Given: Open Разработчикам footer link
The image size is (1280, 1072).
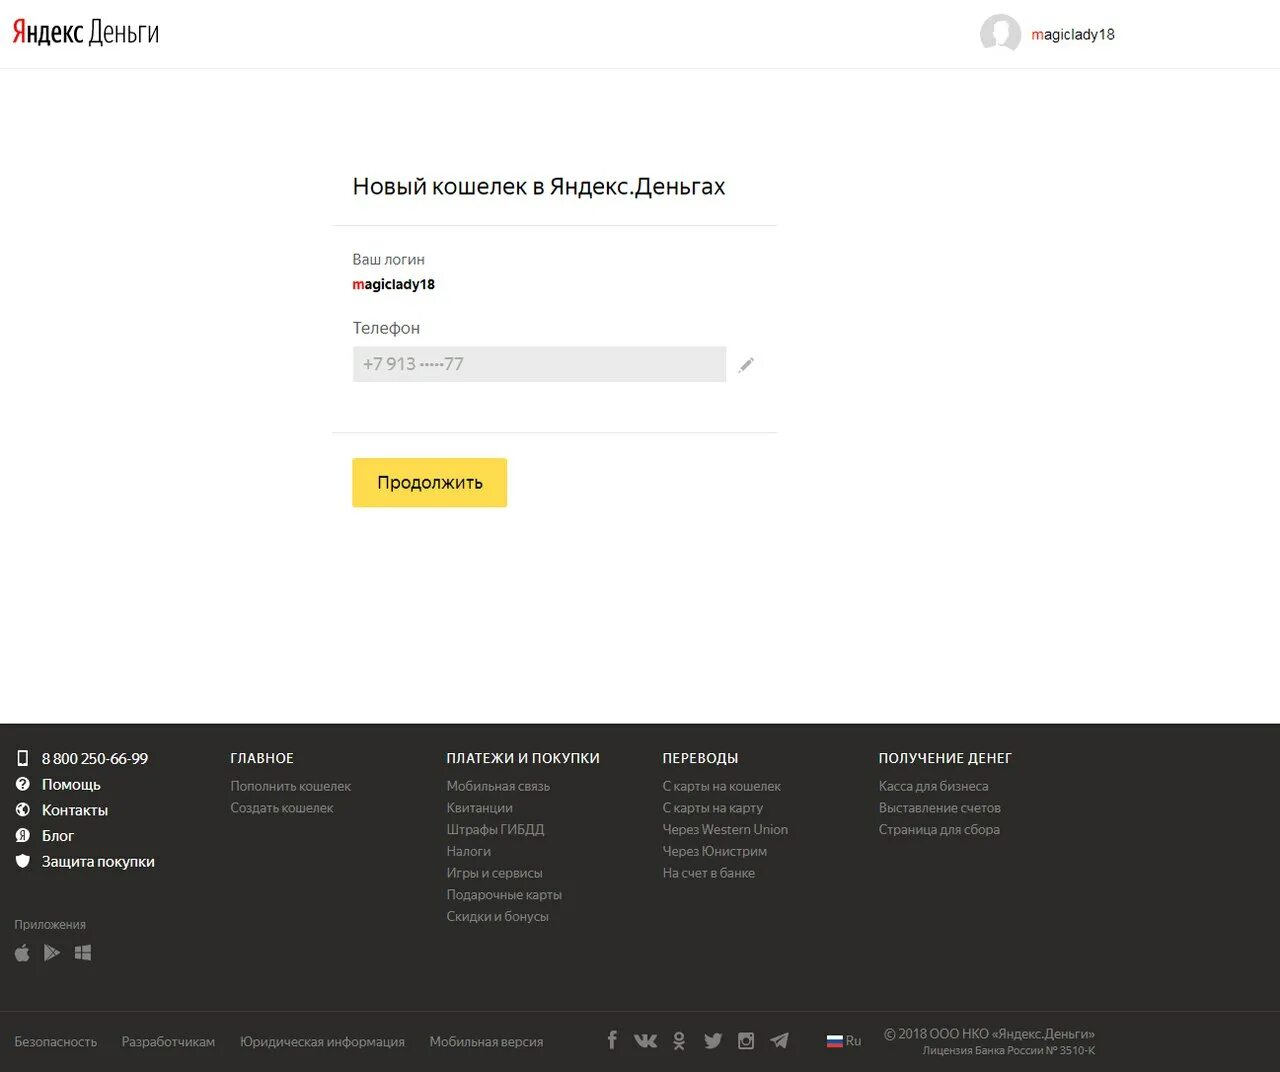Looking at the screenshot, I should [169, 1042].
